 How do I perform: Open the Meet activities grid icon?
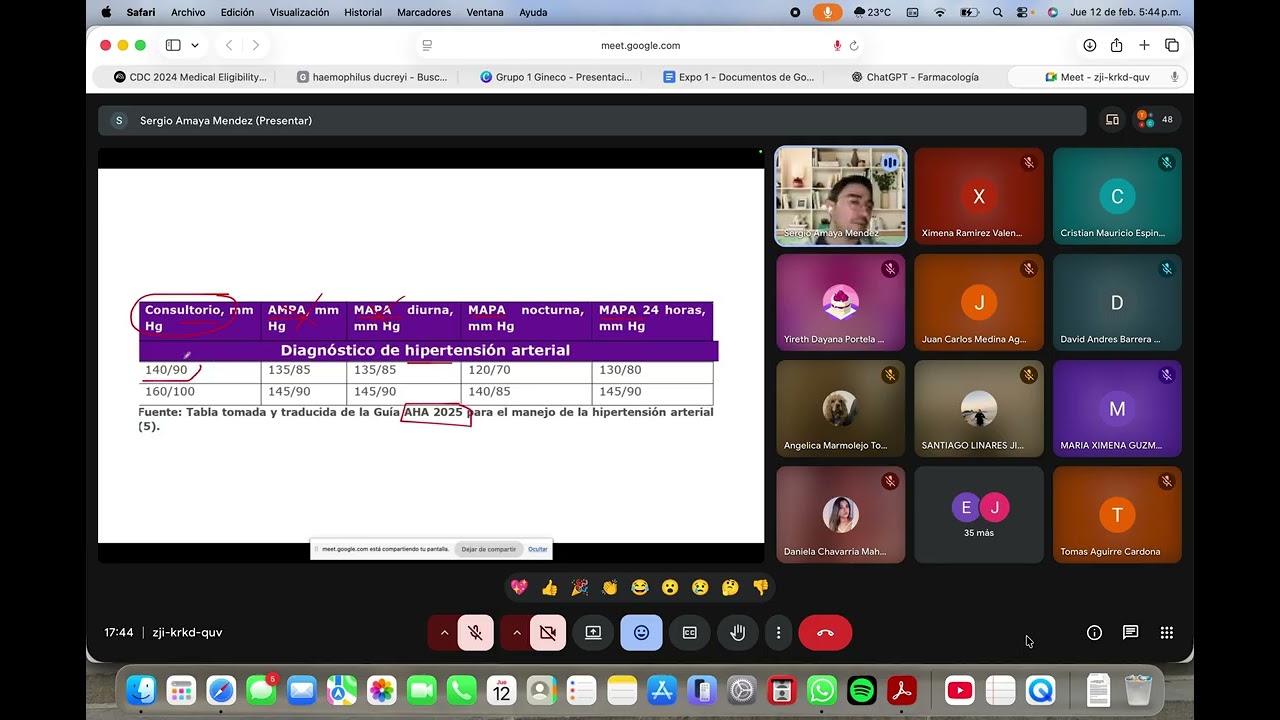[1166, 633]
